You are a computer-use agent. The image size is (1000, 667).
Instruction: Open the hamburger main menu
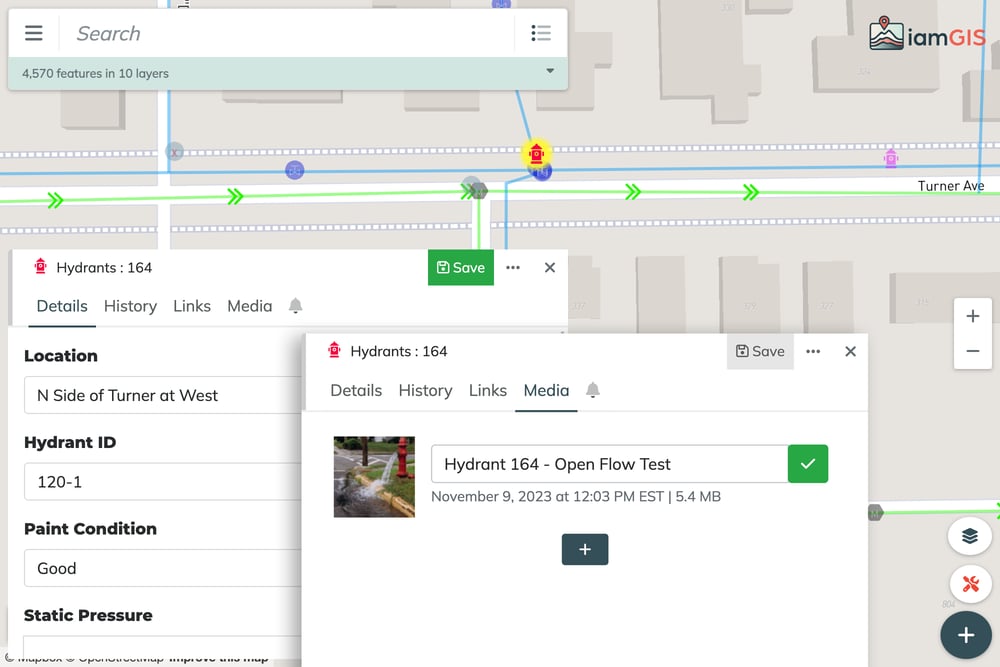(34, 33)
